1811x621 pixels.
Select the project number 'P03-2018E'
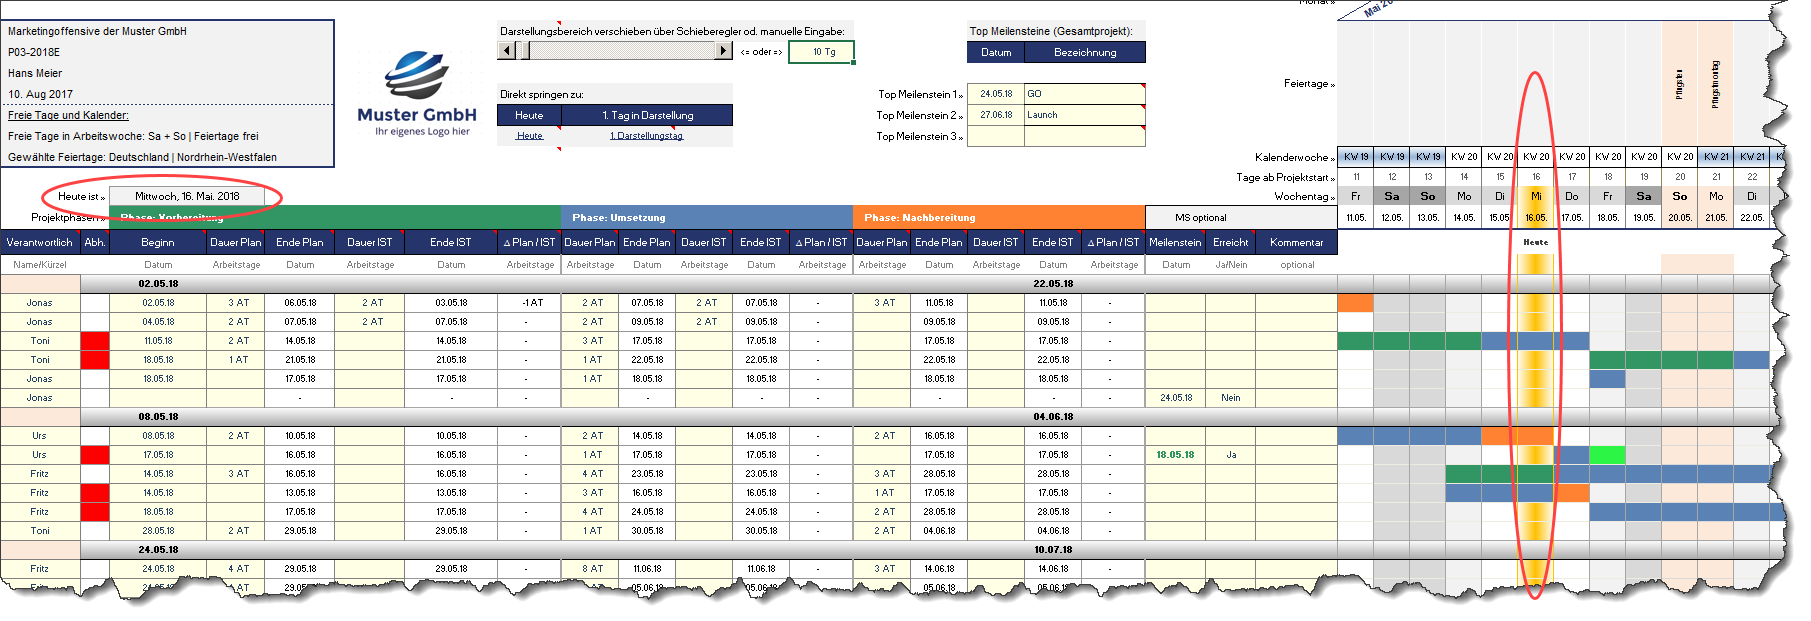(x=34, y=52)
